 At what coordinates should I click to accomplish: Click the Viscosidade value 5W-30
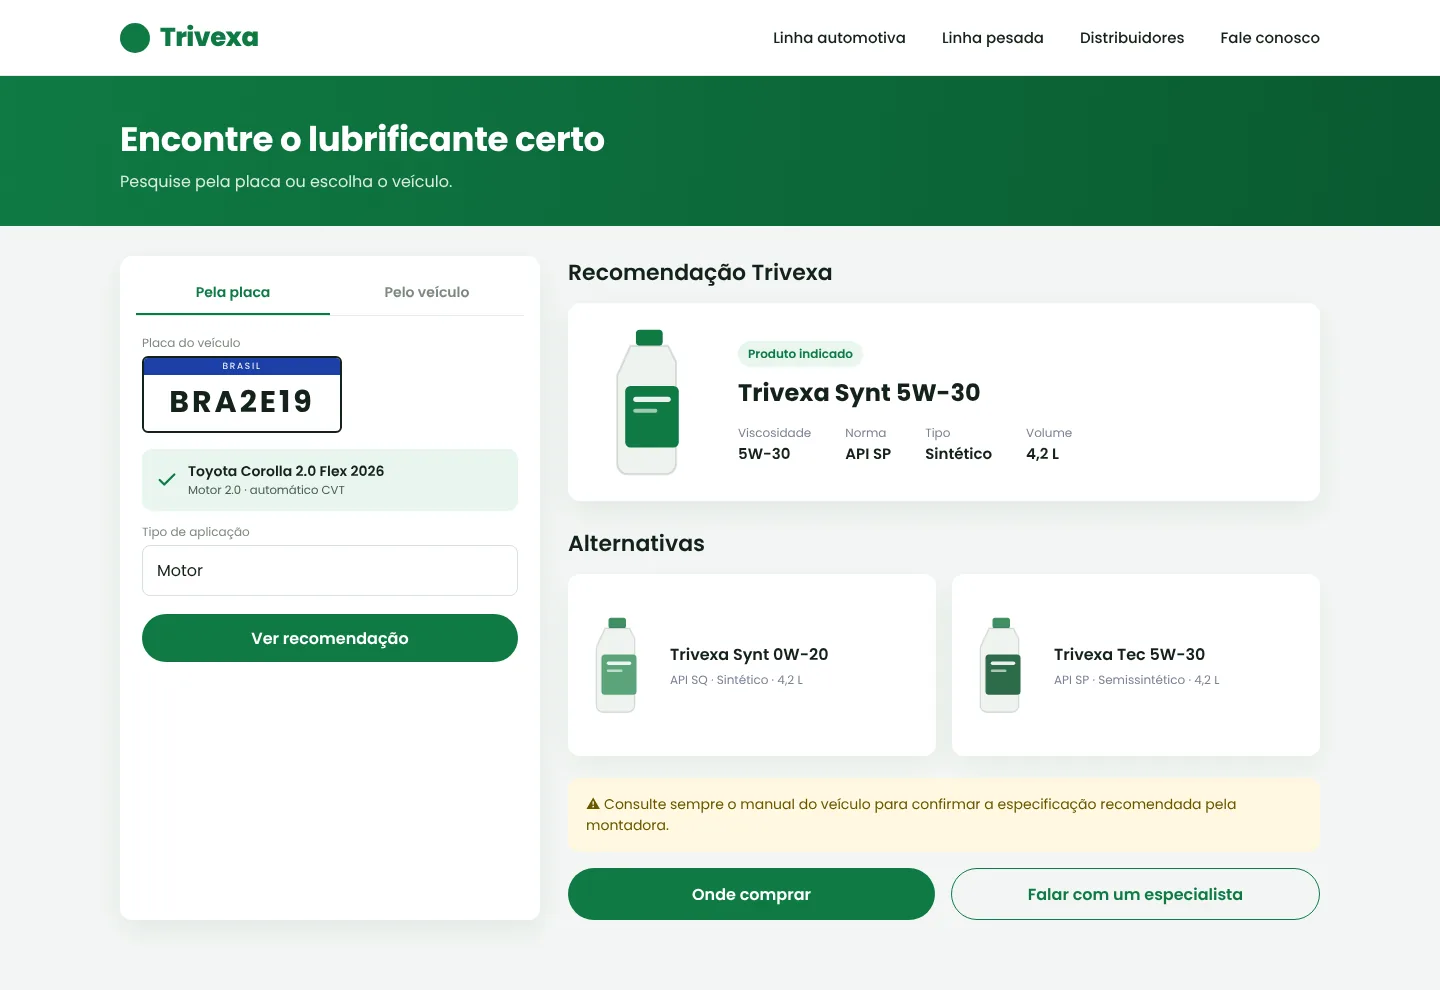tap(764, 453)
